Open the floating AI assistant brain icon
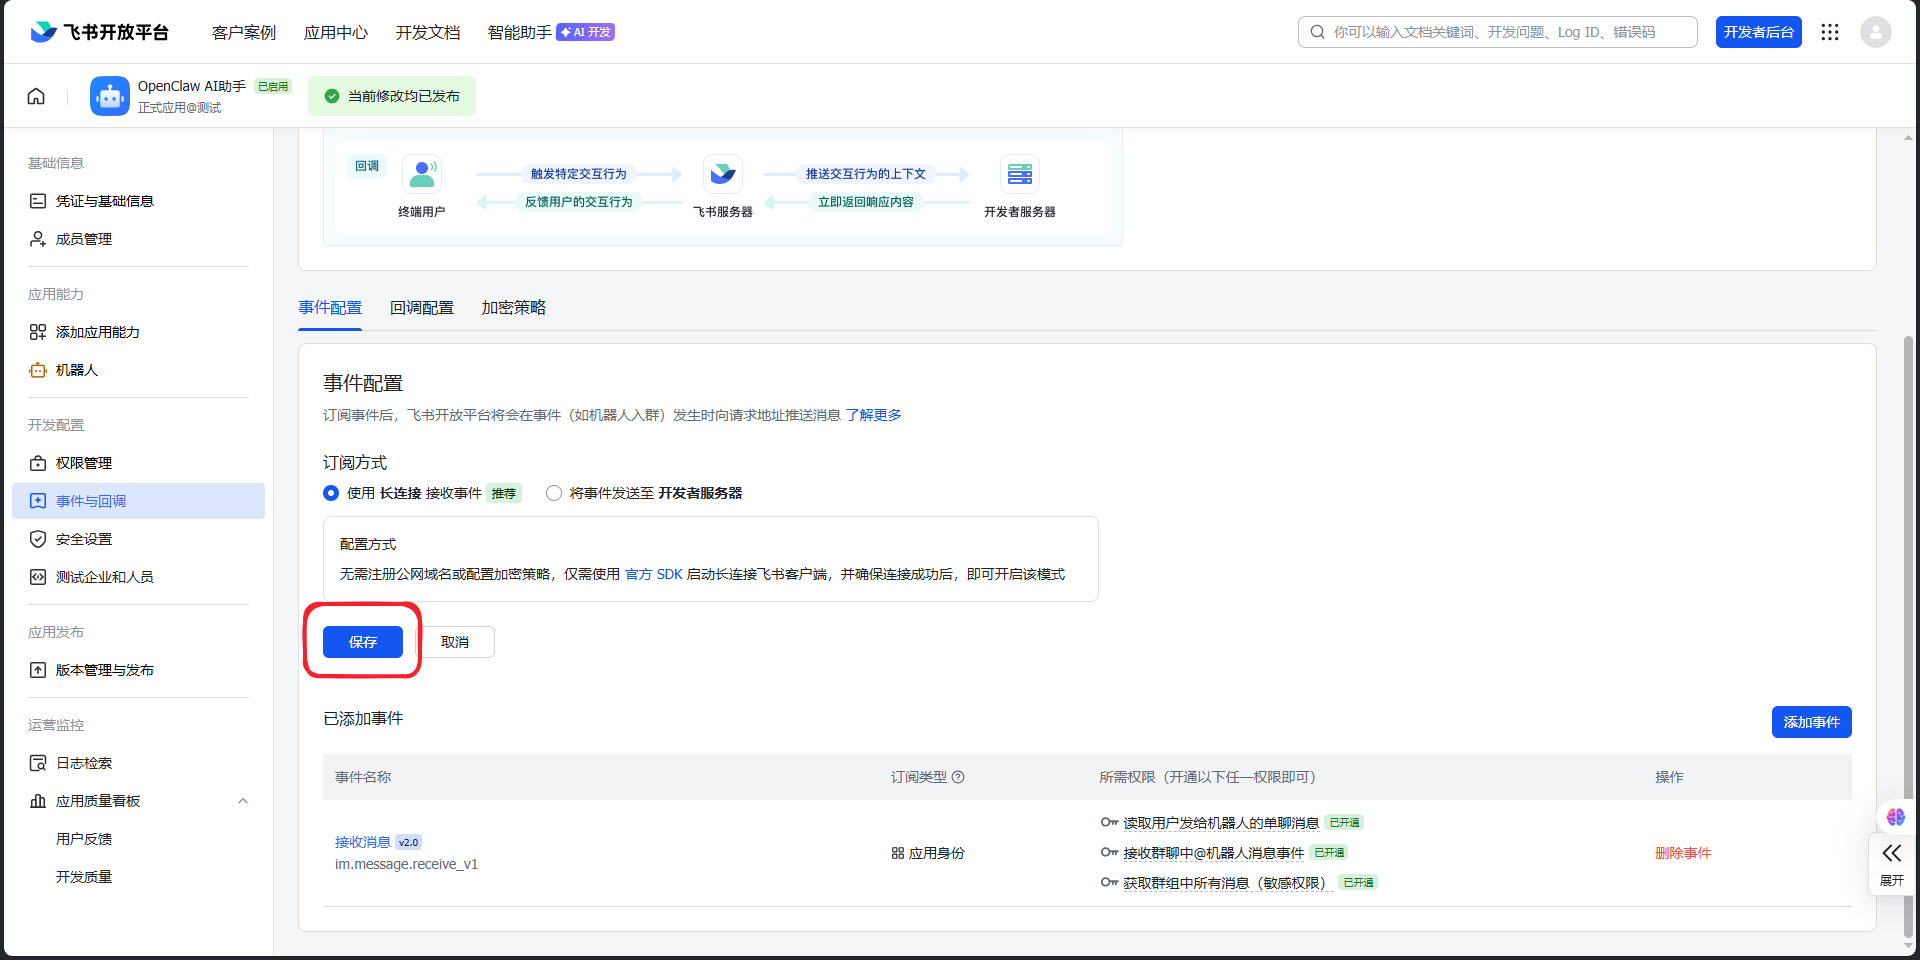1920x960 pixels. point(1895,817)
